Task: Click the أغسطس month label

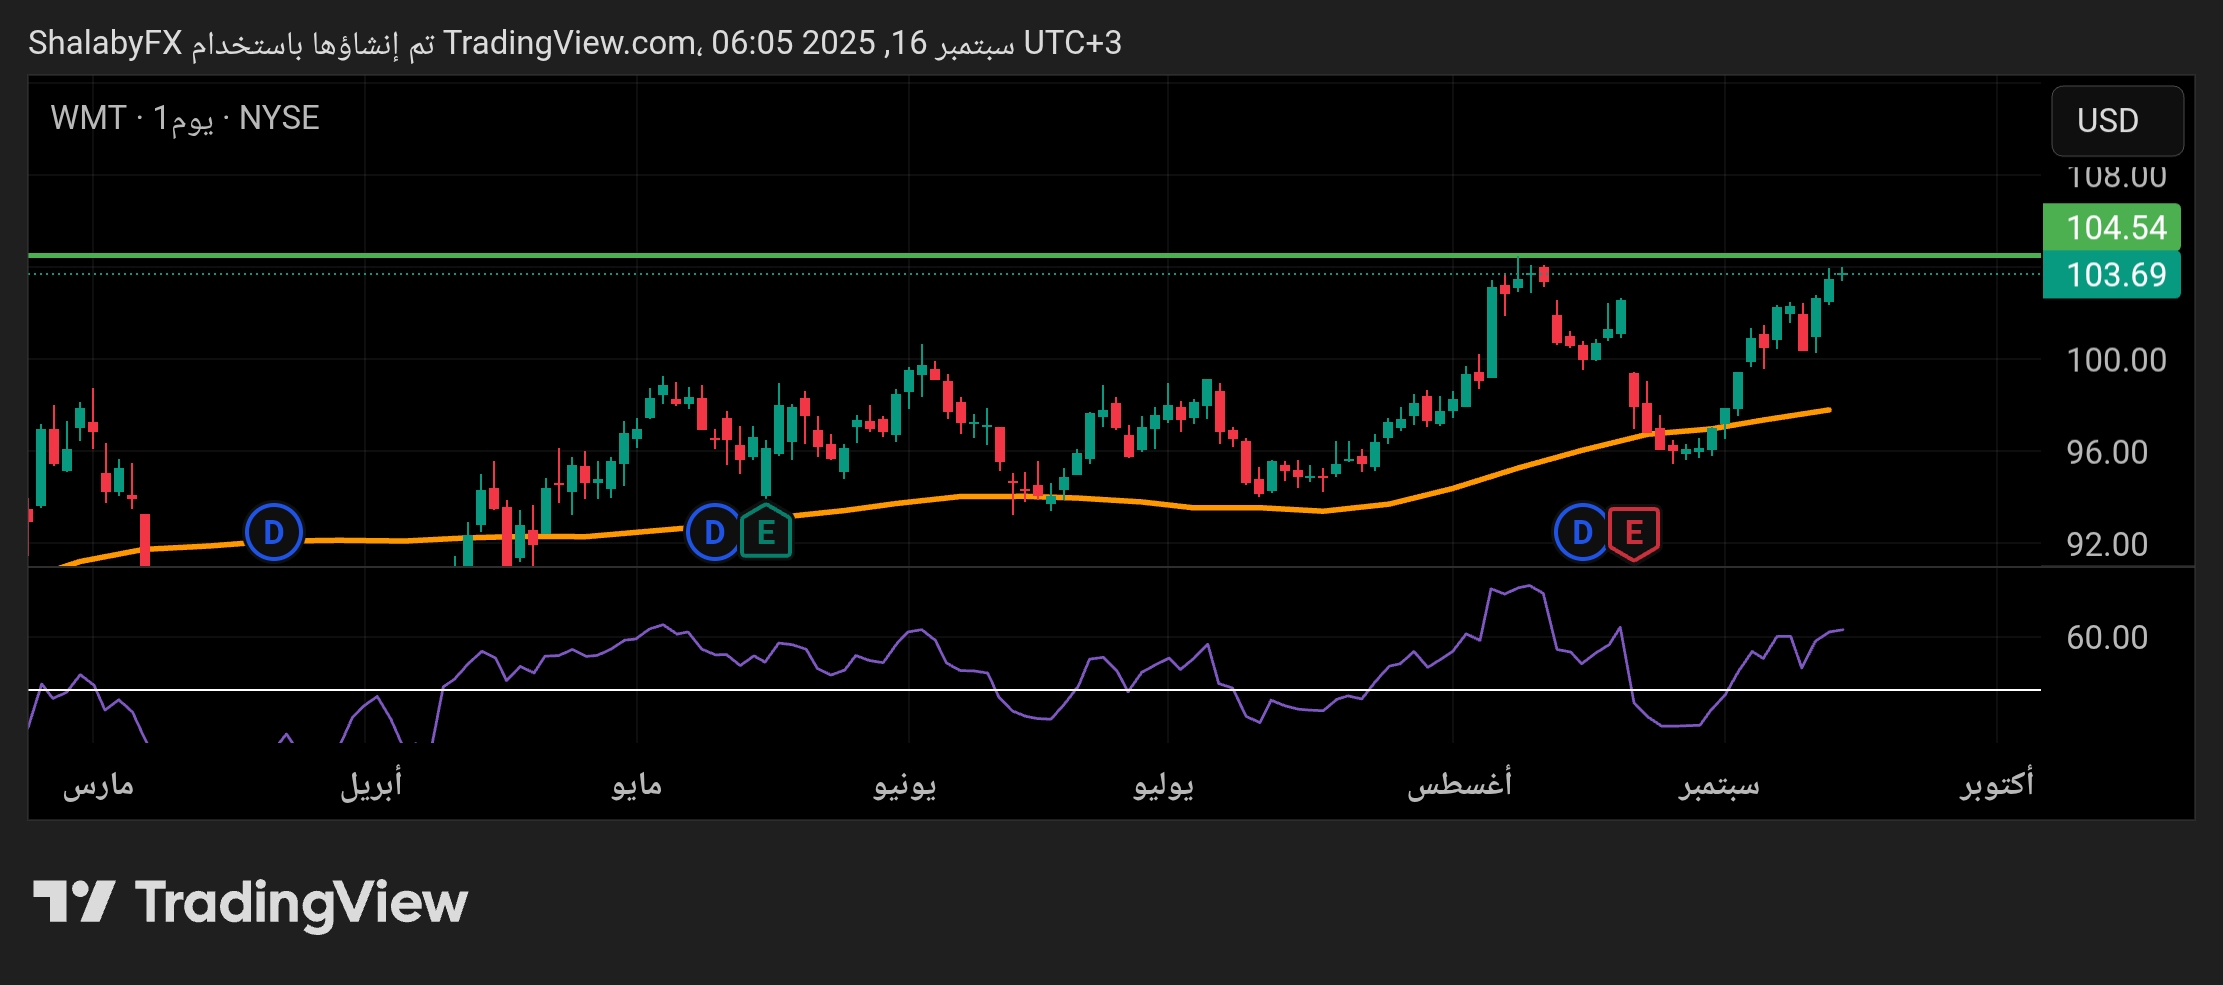Action: 1460,783
